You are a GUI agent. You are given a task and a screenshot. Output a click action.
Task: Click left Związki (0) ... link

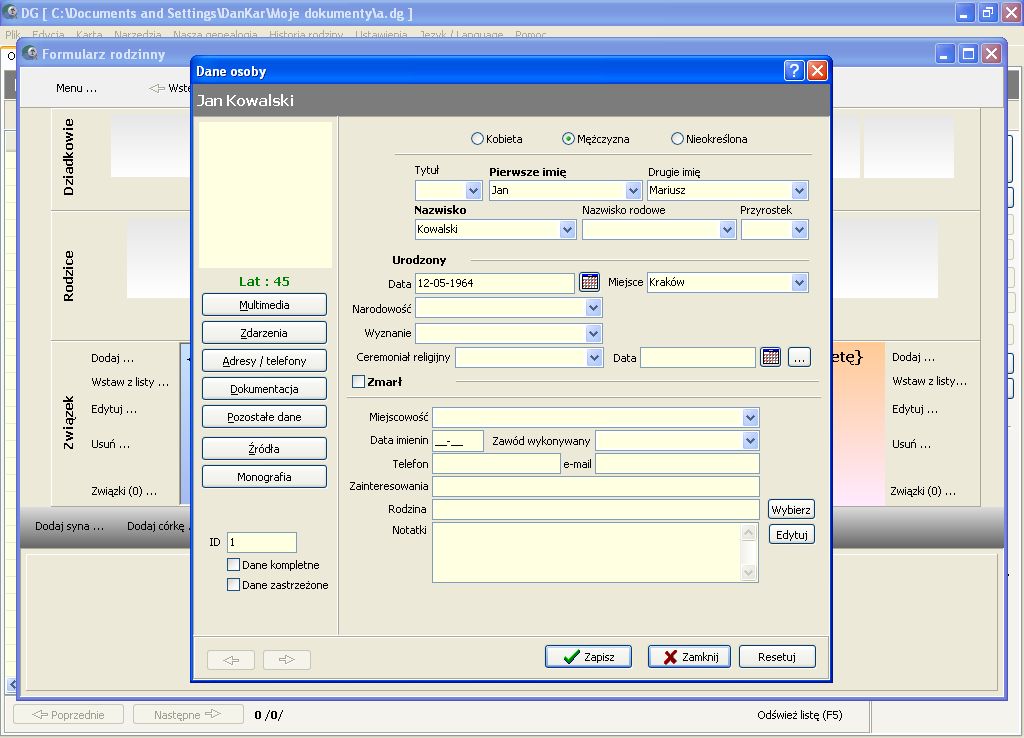click(124, 491)
